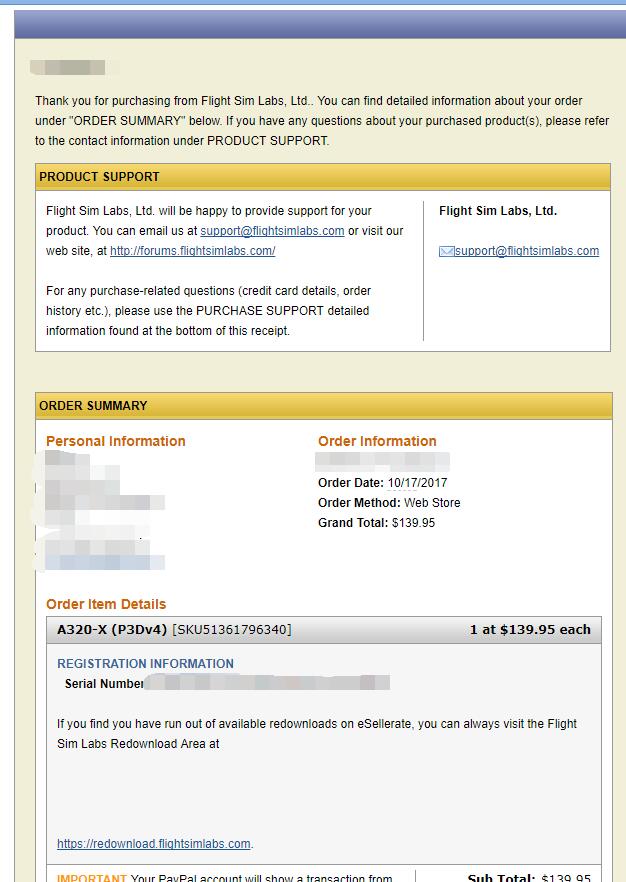Select the Personal Information heading

(x=116, y=441)
